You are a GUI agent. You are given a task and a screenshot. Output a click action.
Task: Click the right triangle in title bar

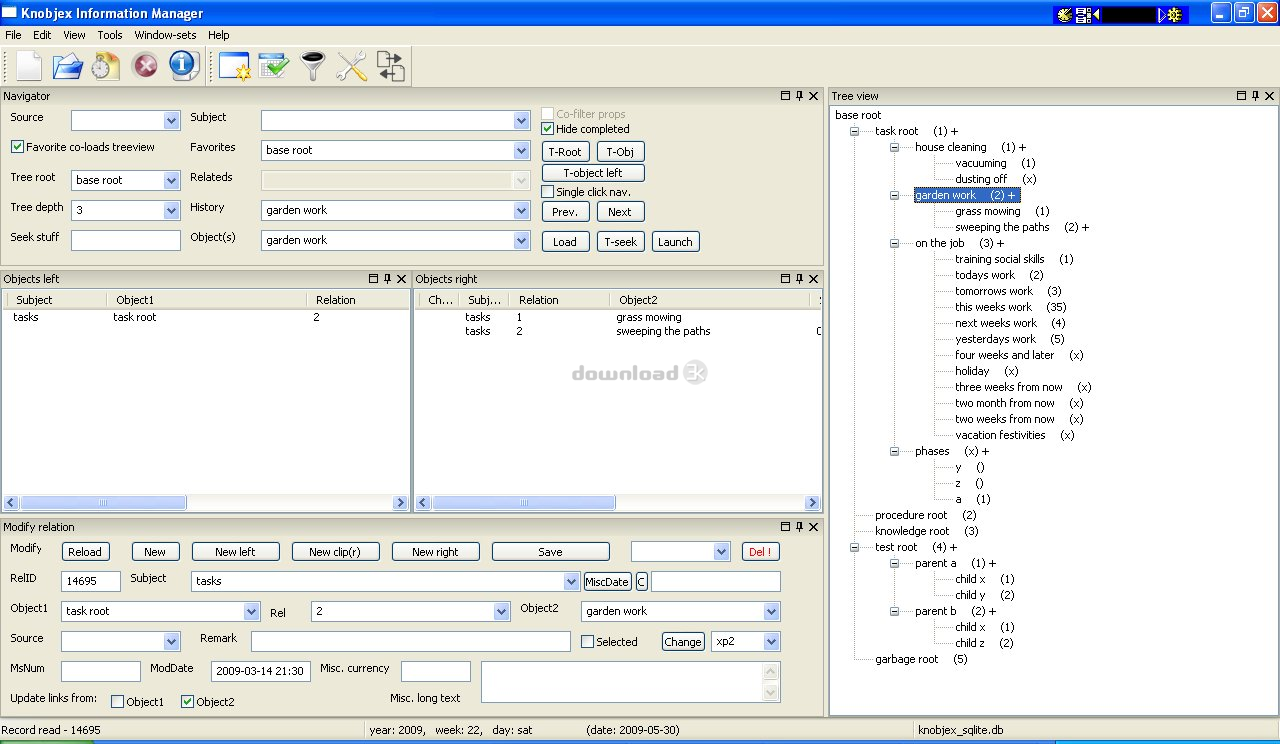tap(1162, 14)
